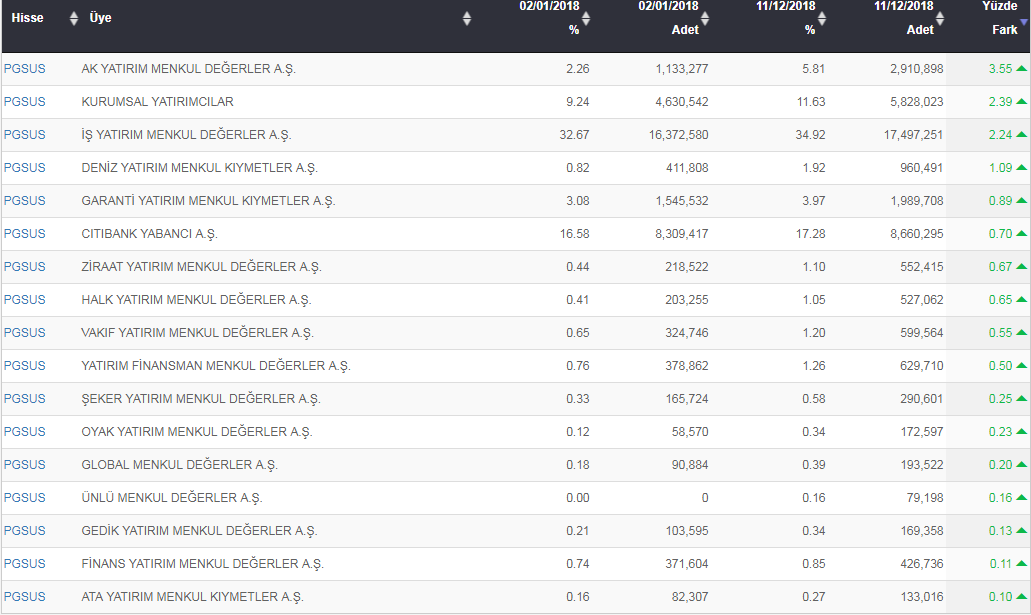
Task: Select ÜNLÜ MENKUL DEĞERLER A.Ş. name
Action: point(172,497)
